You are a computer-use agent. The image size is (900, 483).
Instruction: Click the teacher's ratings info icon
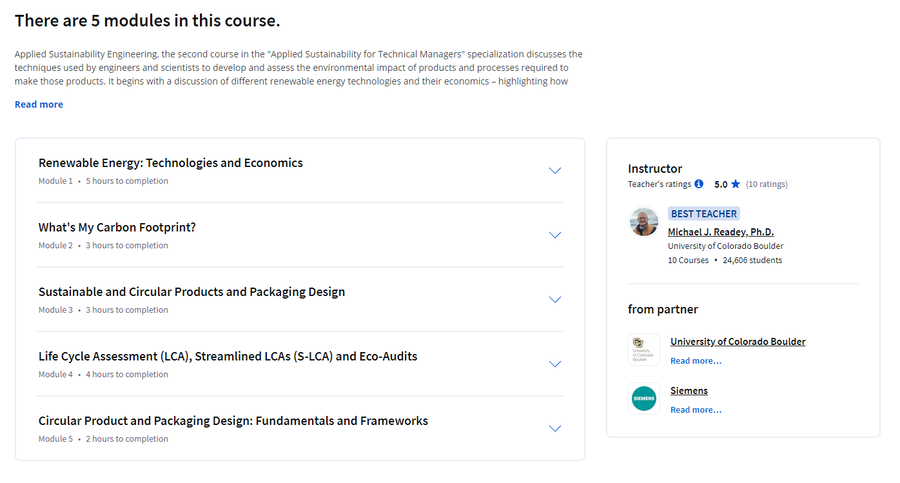point(699,184)
